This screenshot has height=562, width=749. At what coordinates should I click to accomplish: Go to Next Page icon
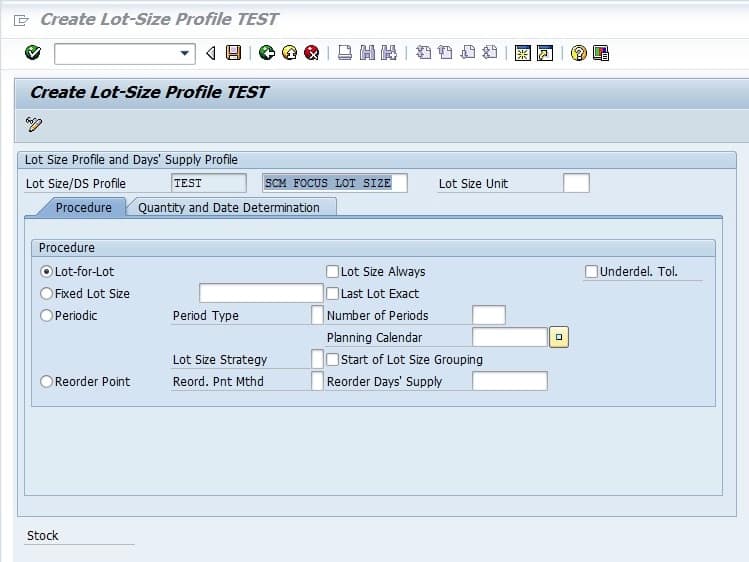click(468, 53)
